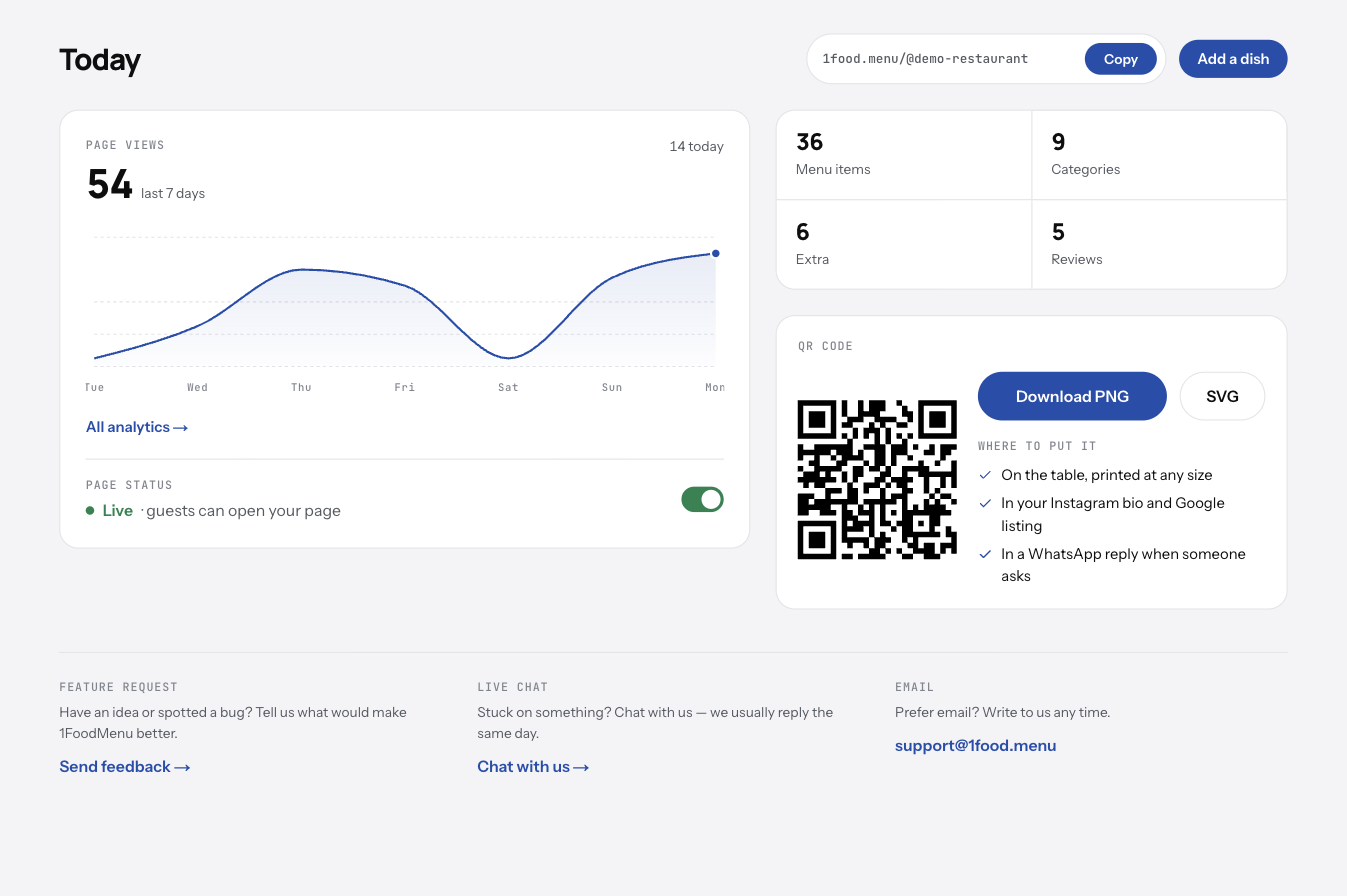Click the "Fri" axis label on the chart

click(x=405, y=387)
